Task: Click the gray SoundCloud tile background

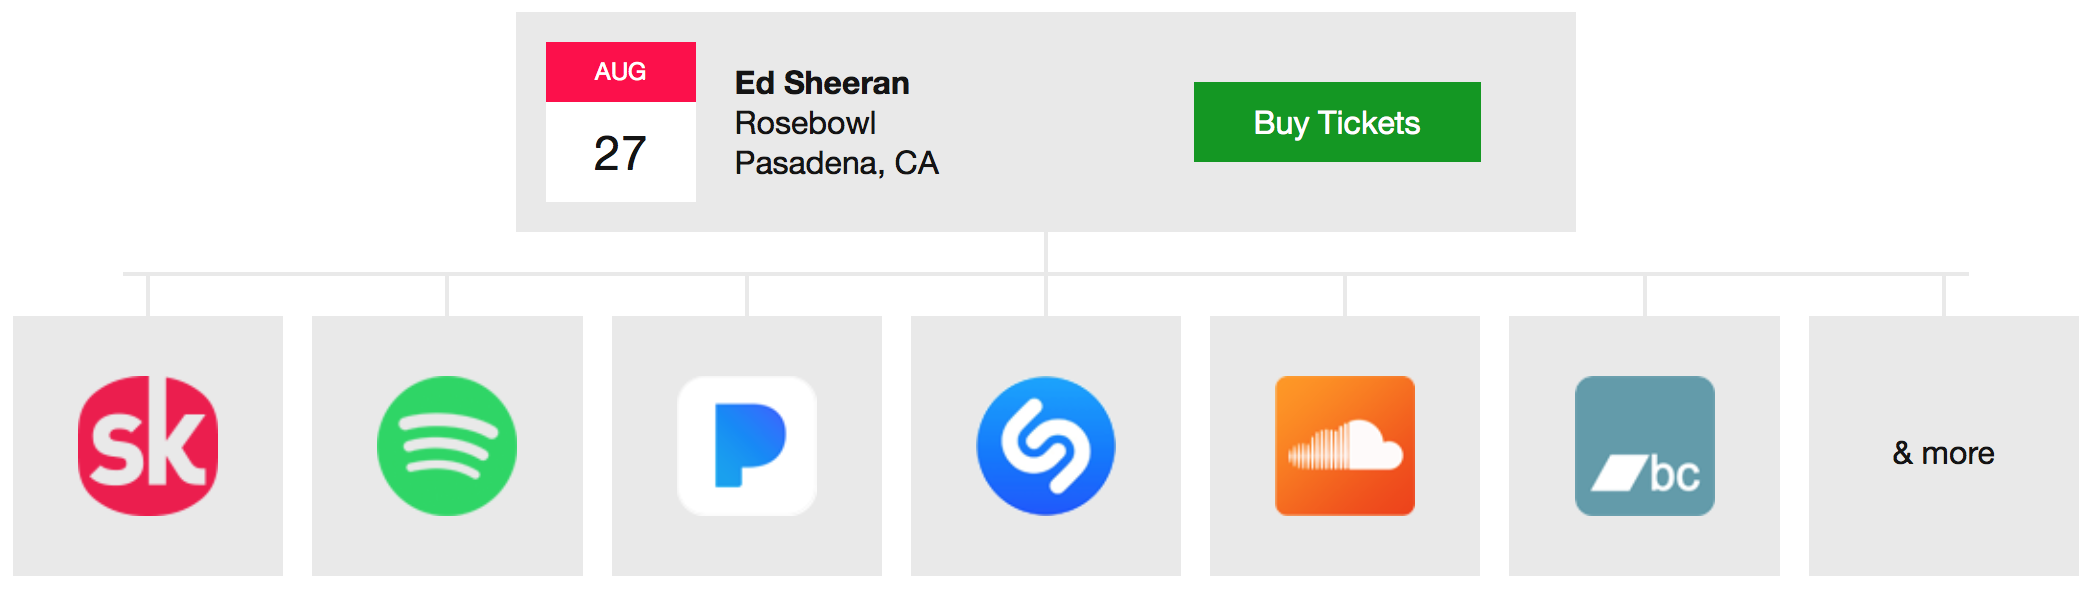Action: click(x=1345, y=545)
